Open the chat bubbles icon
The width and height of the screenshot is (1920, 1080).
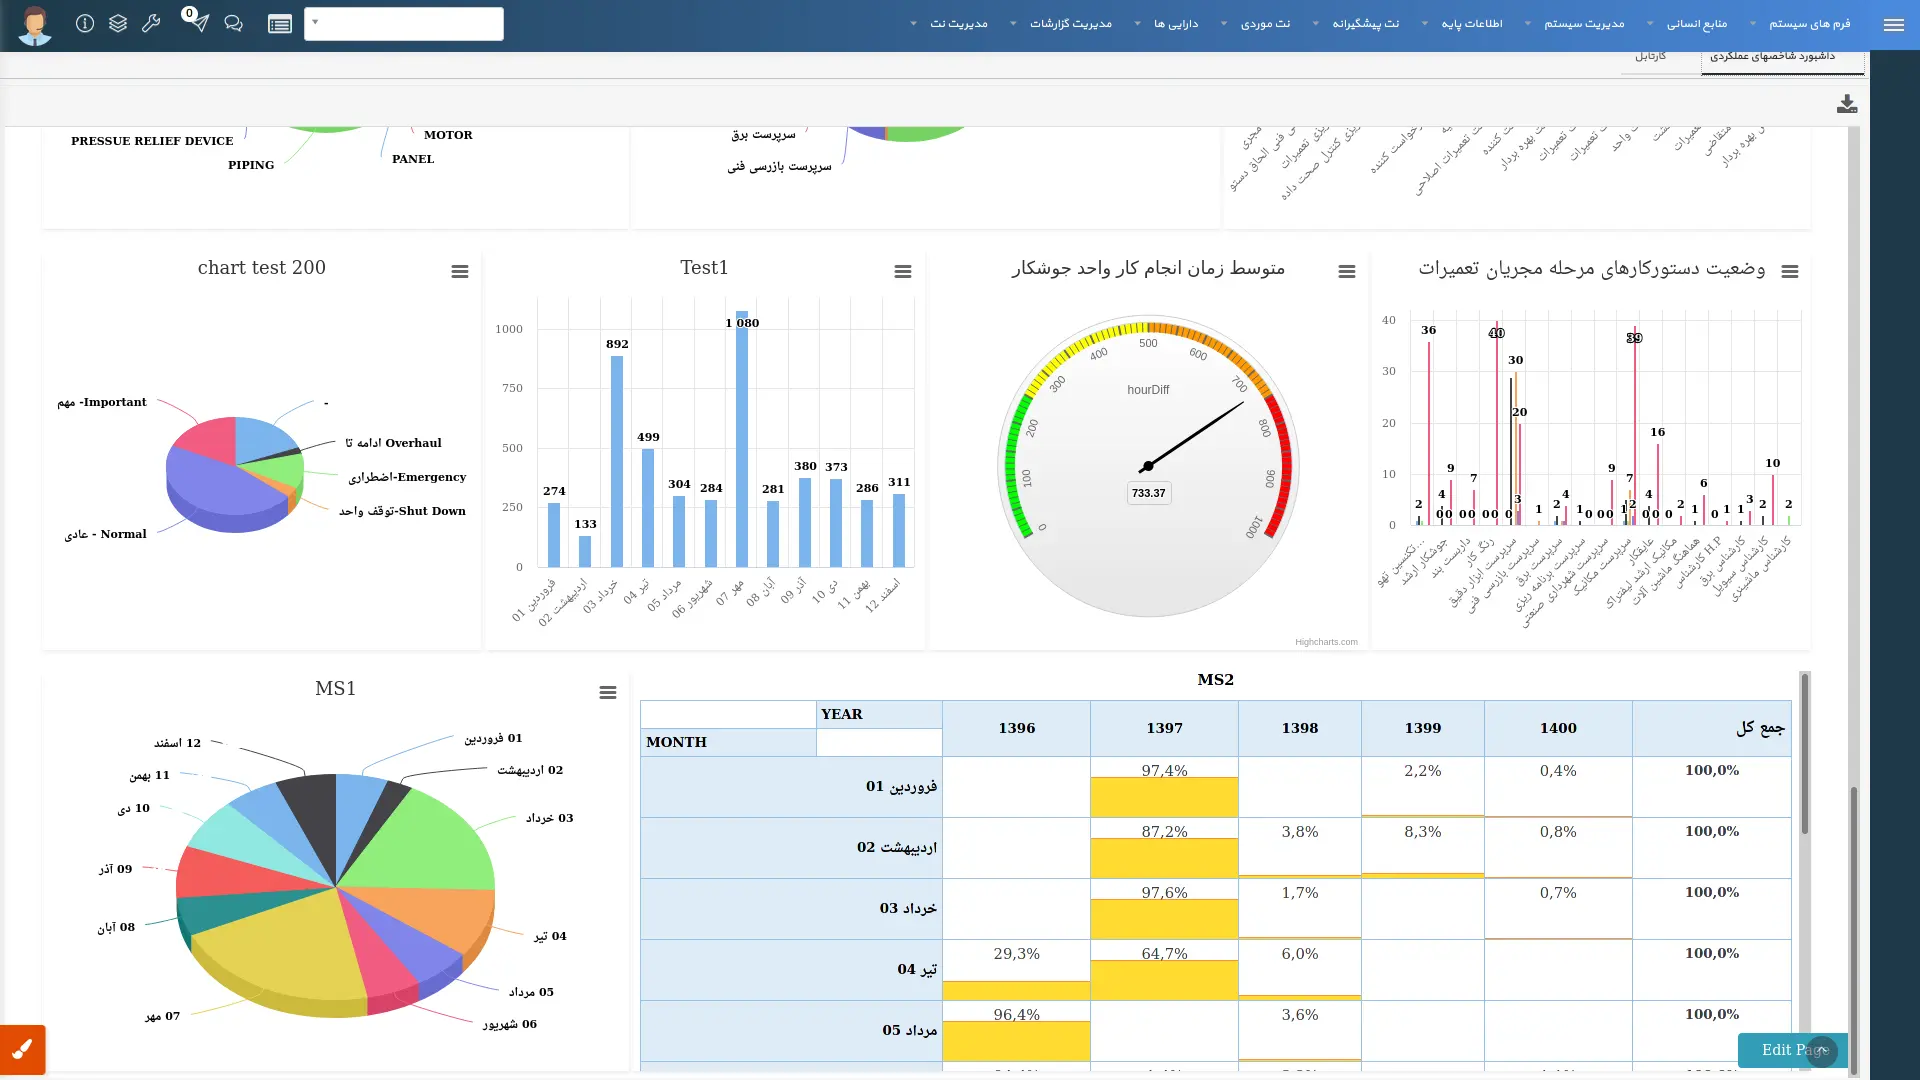pyautogui.click(x=233, y=24)
